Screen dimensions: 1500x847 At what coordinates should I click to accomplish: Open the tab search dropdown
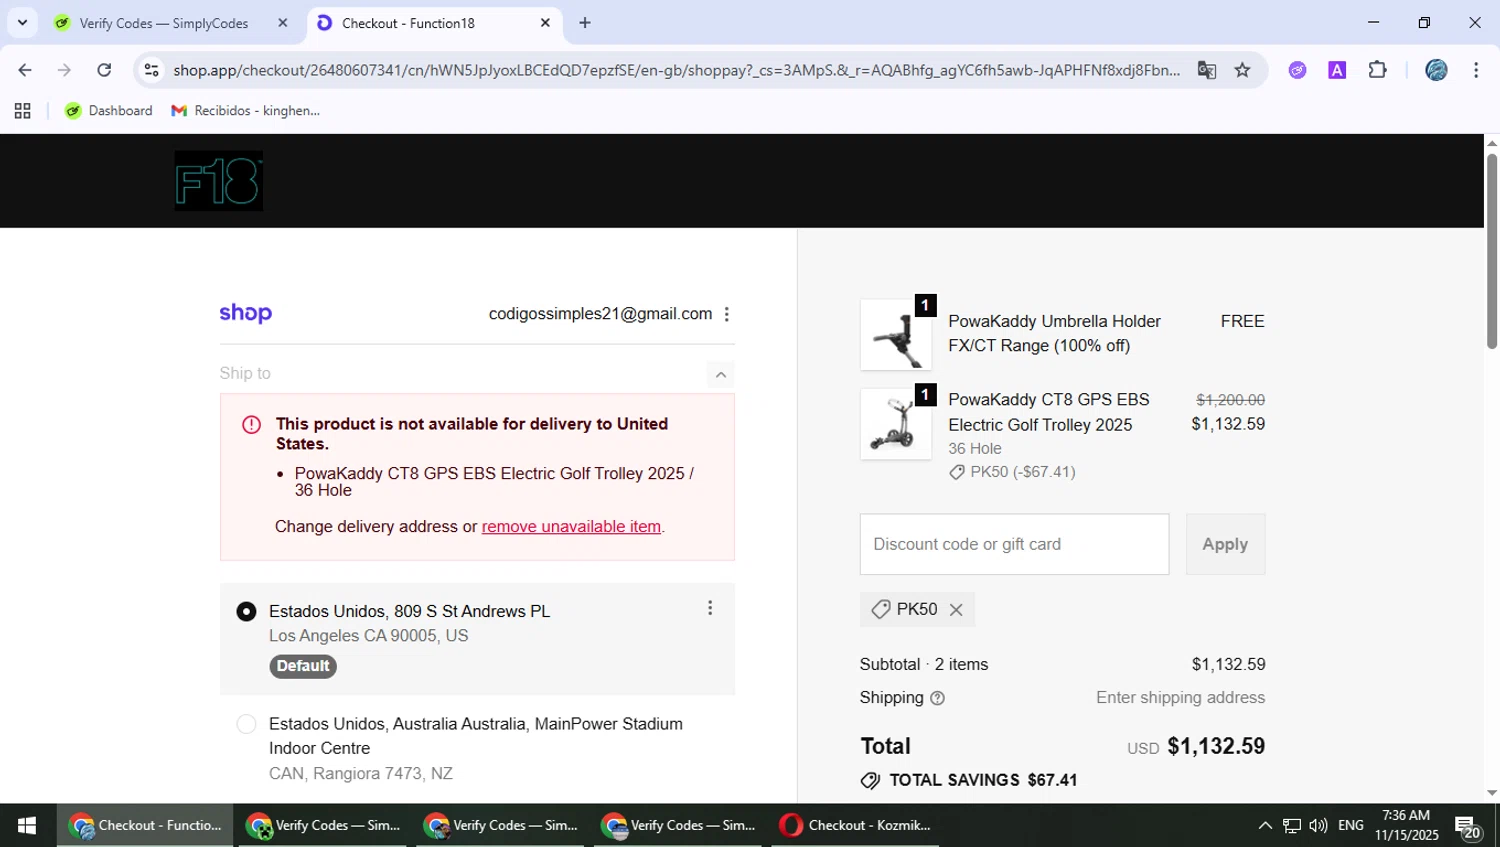coord(22,23)
